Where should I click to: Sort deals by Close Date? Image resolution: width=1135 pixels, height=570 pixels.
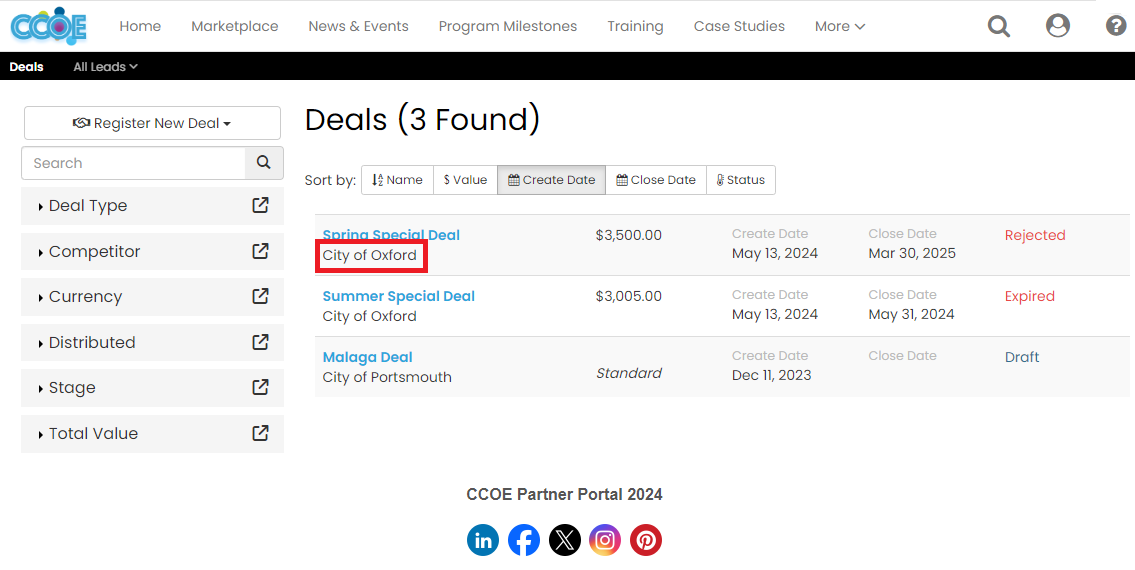coord(656,180)
